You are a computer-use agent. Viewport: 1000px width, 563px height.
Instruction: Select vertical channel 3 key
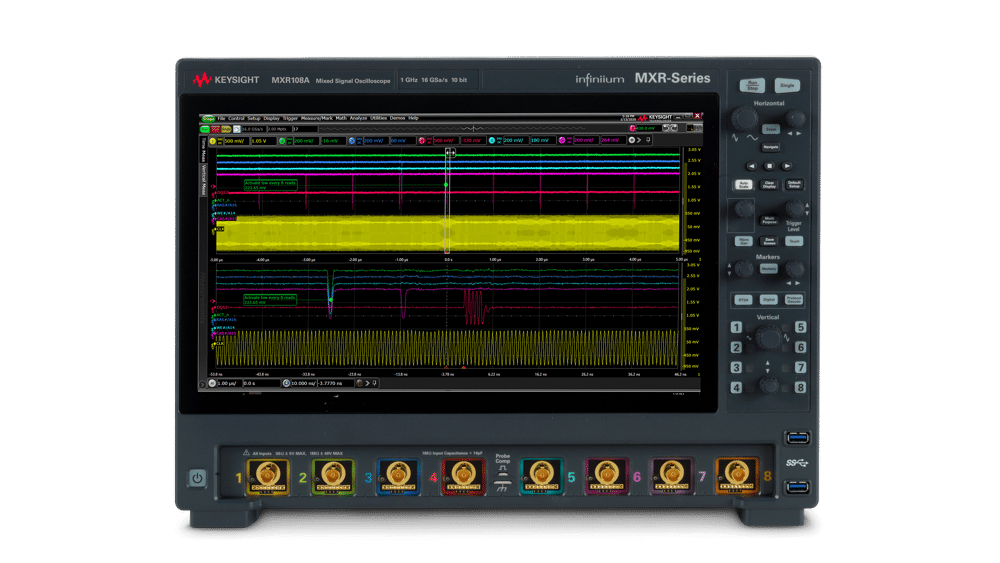(x=736, y=368)
